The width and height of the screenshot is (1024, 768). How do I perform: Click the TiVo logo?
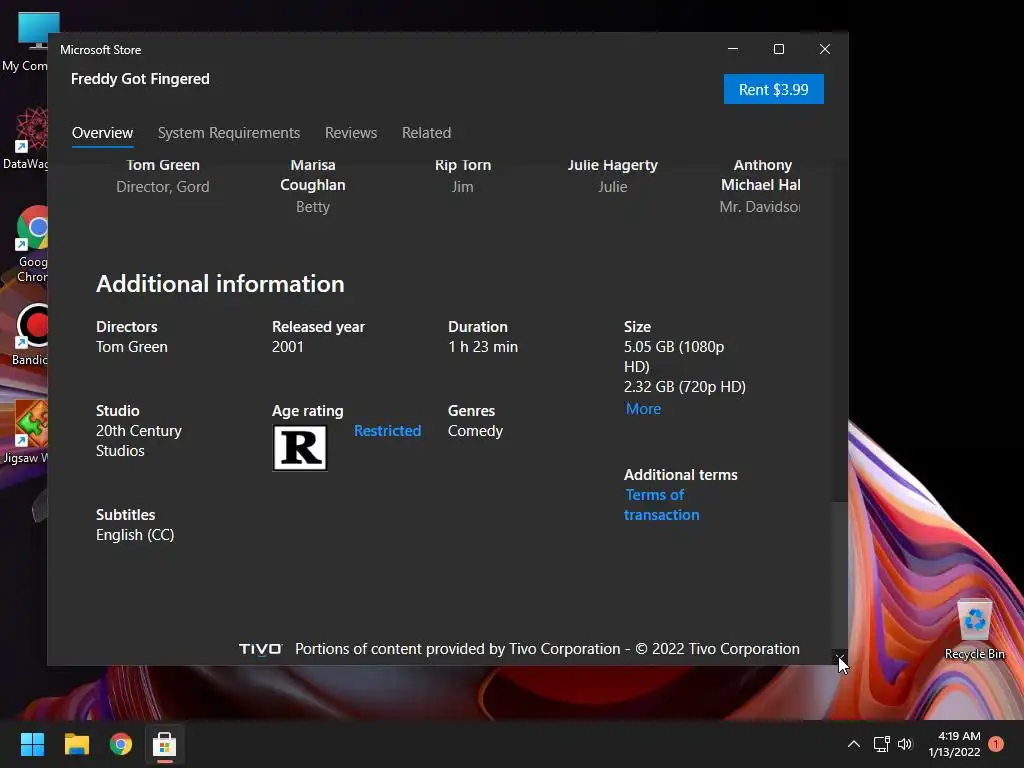tap(260, 649)
